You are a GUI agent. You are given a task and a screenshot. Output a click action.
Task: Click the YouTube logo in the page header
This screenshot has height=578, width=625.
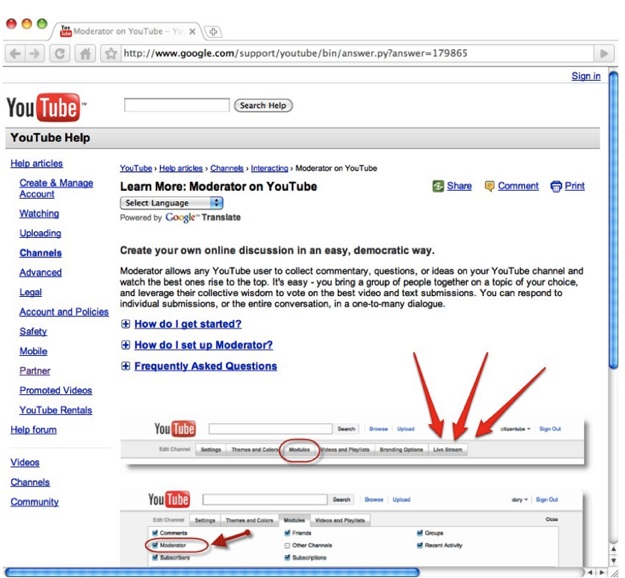(46, 108)
